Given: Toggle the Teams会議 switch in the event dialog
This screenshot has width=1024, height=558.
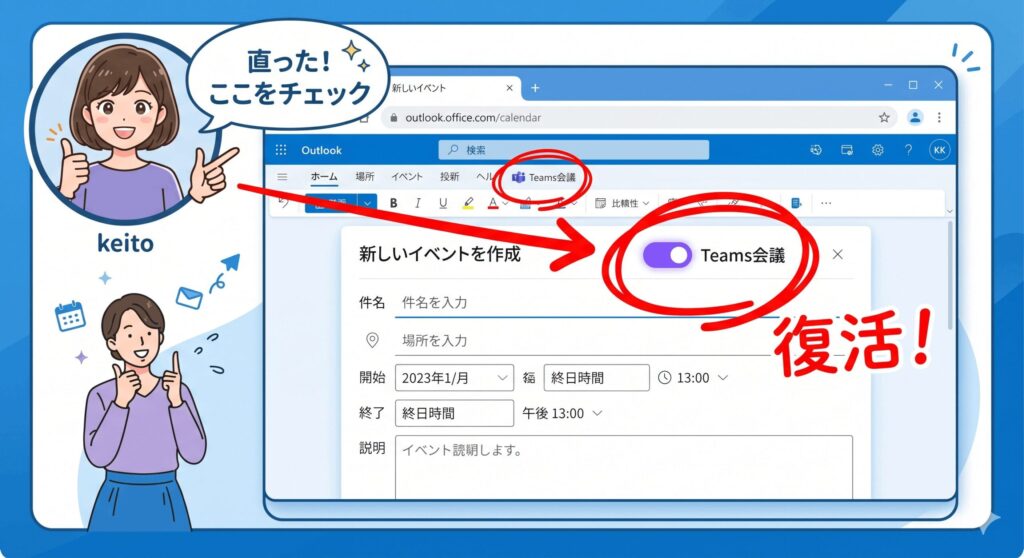Looking at the screenshot, I should tap(667, 255).
